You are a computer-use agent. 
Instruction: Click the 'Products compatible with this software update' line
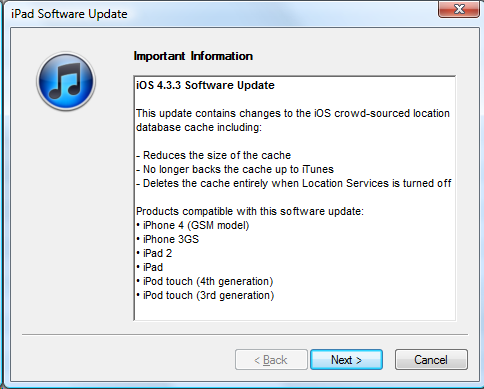click(250, 211)
